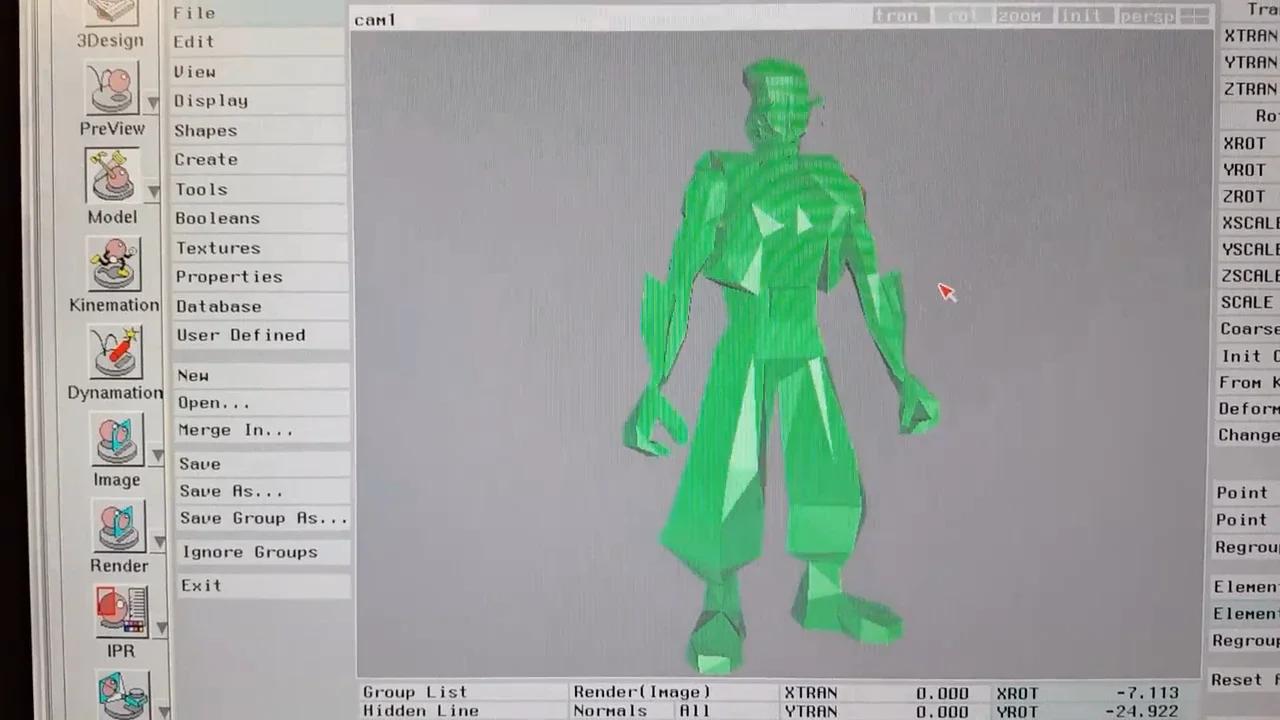Toggle persp mode on the cam1 viewport
The image size is (1280, 720).
pos(1147,15)
